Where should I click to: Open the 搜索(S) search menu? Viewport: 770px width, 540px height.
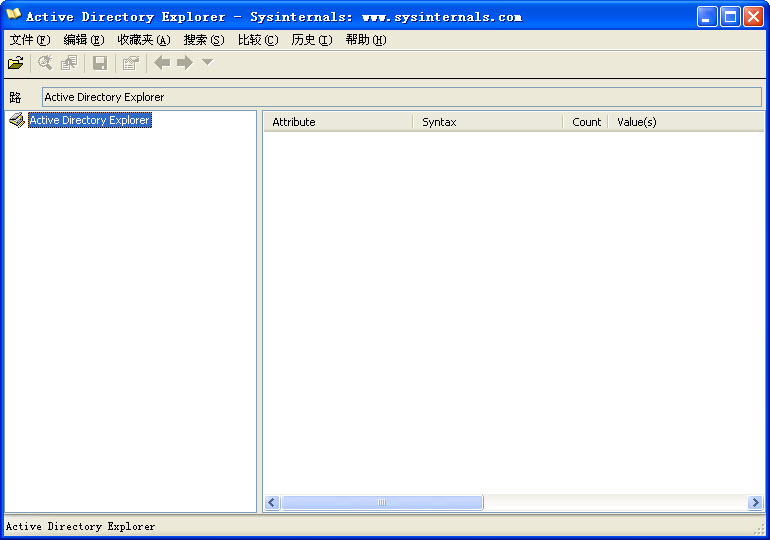203,40
